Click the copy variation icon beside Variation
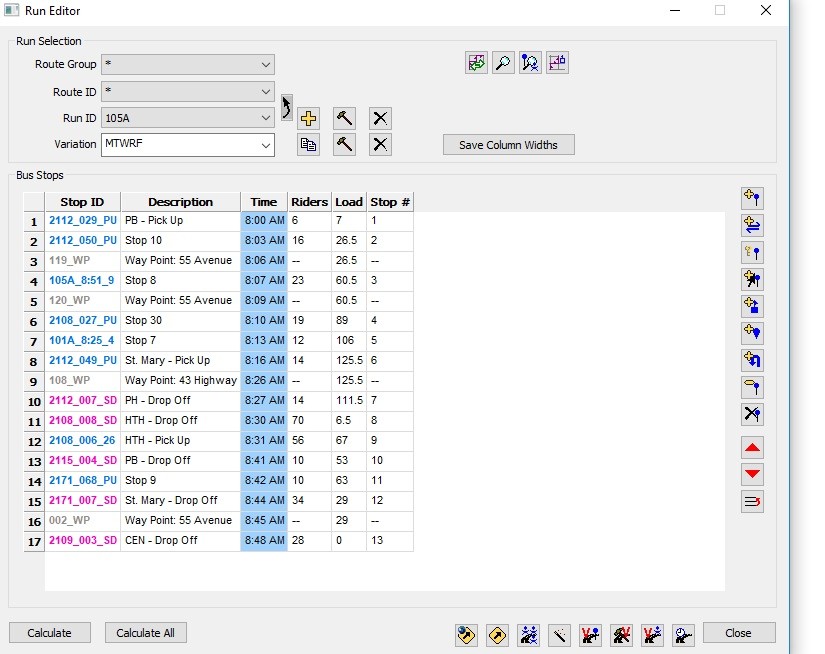Image resolution: width=825 pixels, height=654 pixels. [308, 145]
